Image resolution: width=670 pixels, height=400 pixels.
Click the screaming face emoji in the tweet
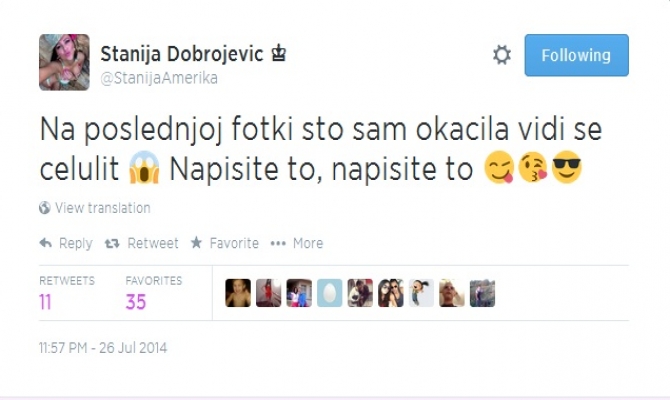point(144,170)
